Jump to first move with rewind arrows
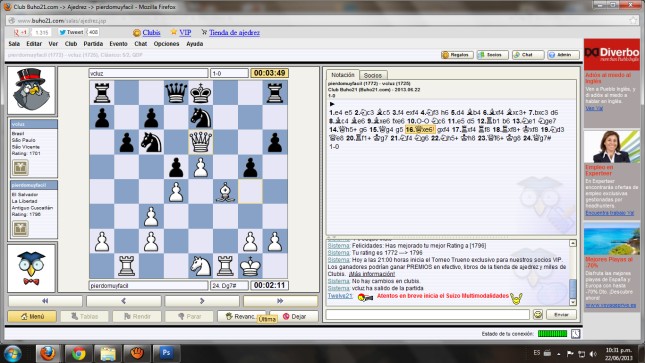The height and width of the screenshot is (363, 645). [x=45, y=301]
